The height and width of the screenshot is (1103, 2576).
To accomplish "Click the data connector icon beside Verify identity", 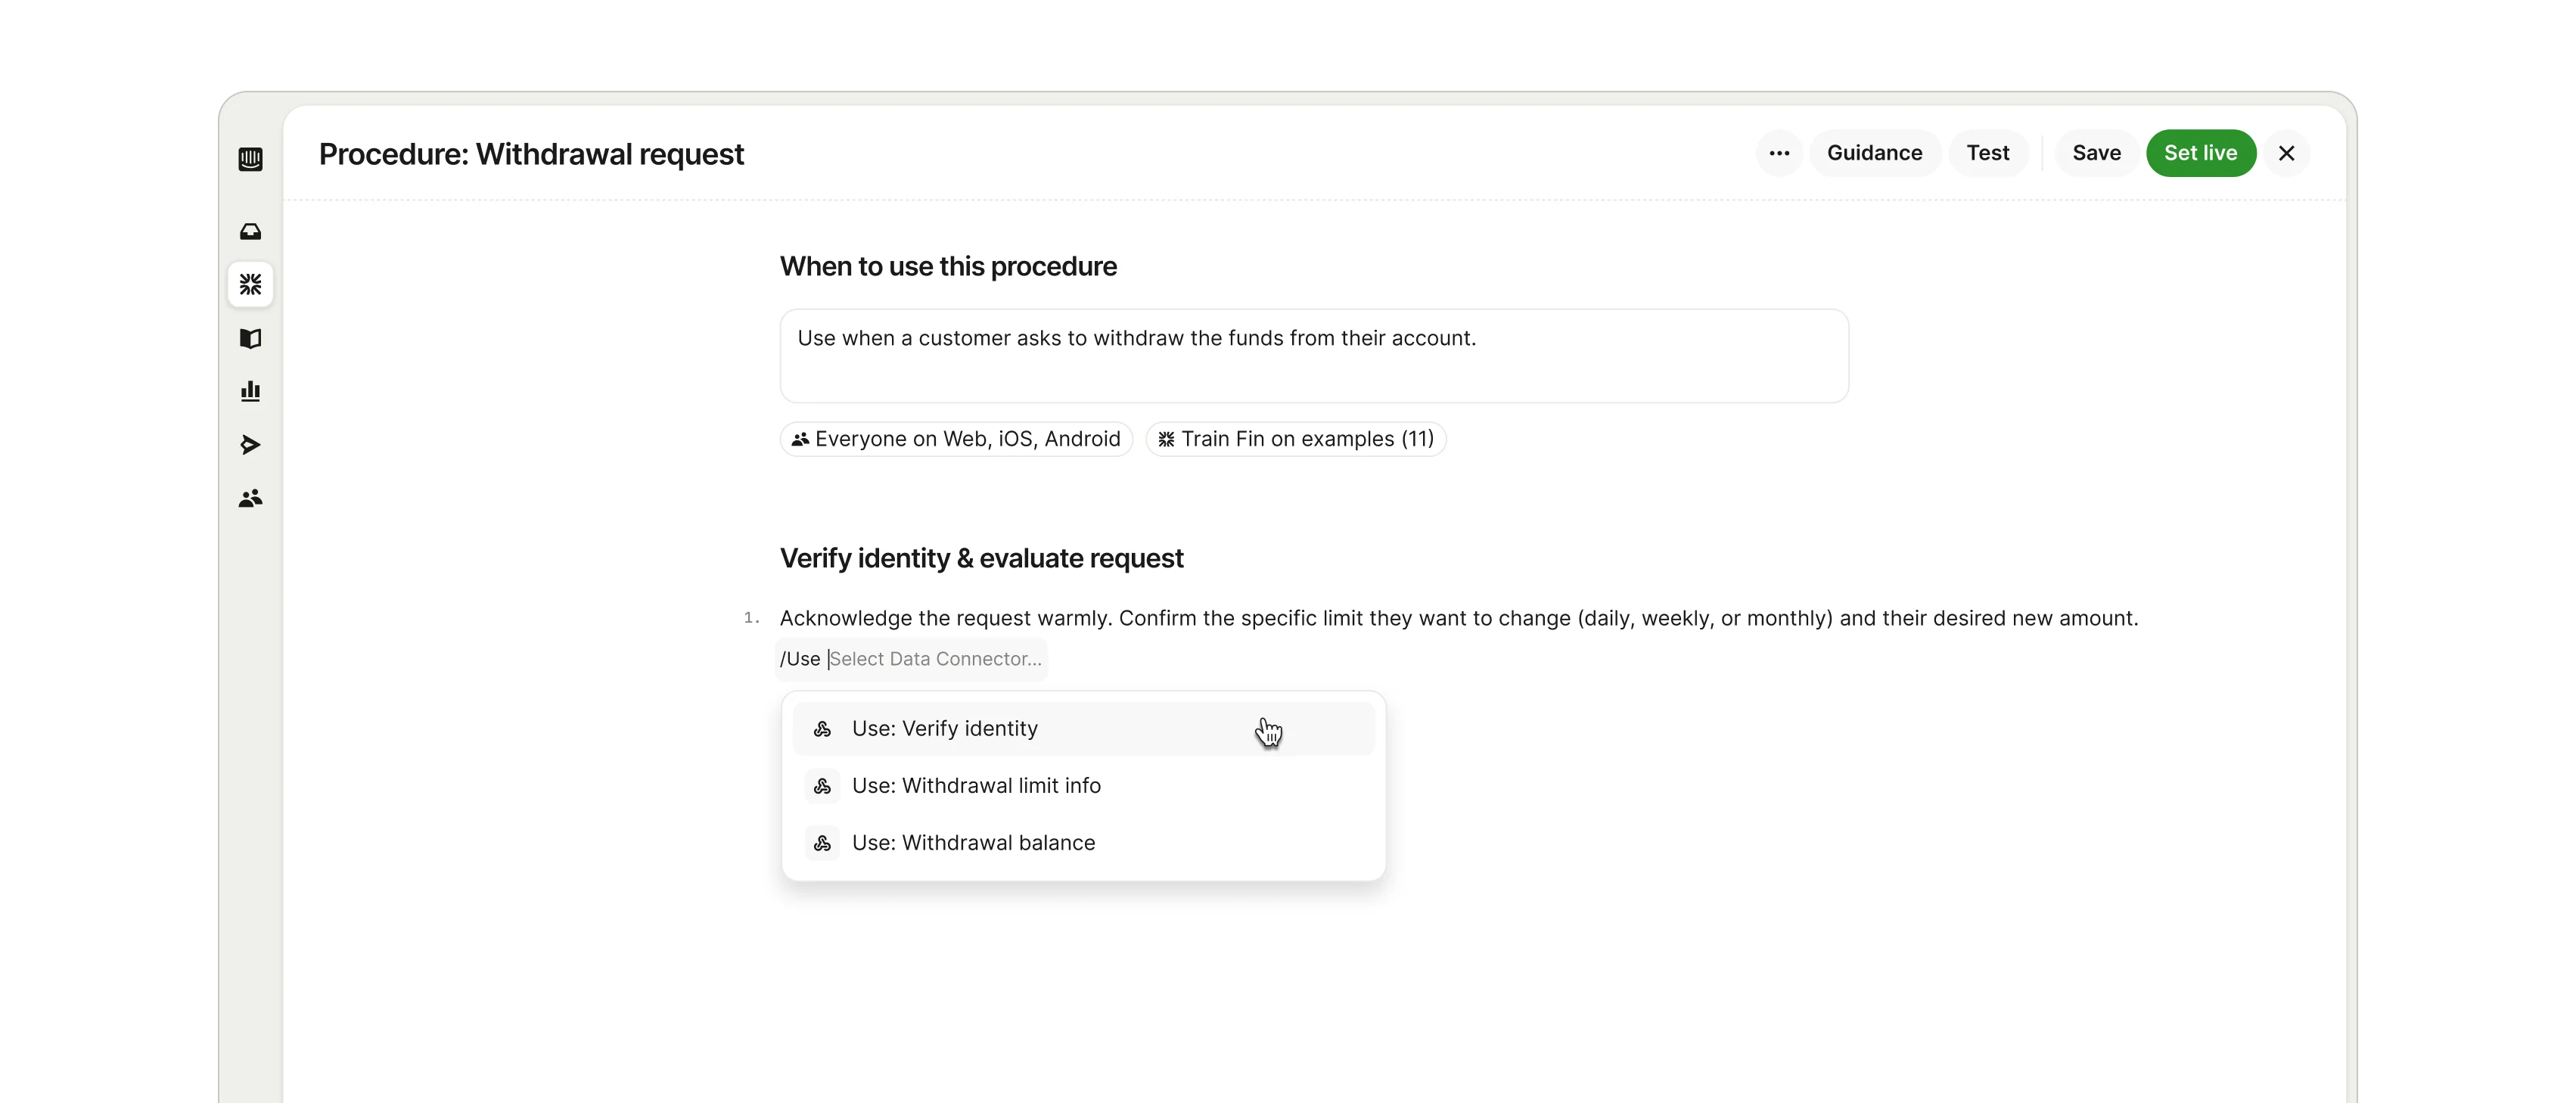I will (x=822, y=729).
